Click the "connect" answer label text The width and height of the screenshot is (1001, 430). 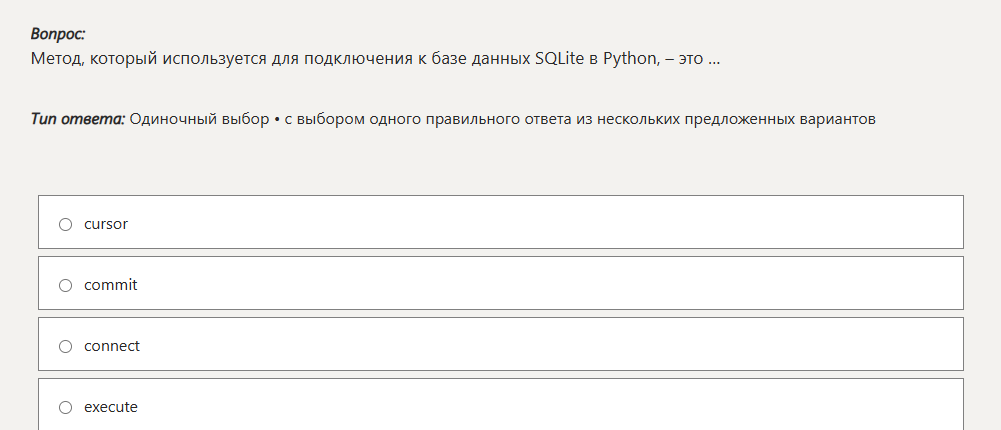pyautogui.click(x=112, y=346)
